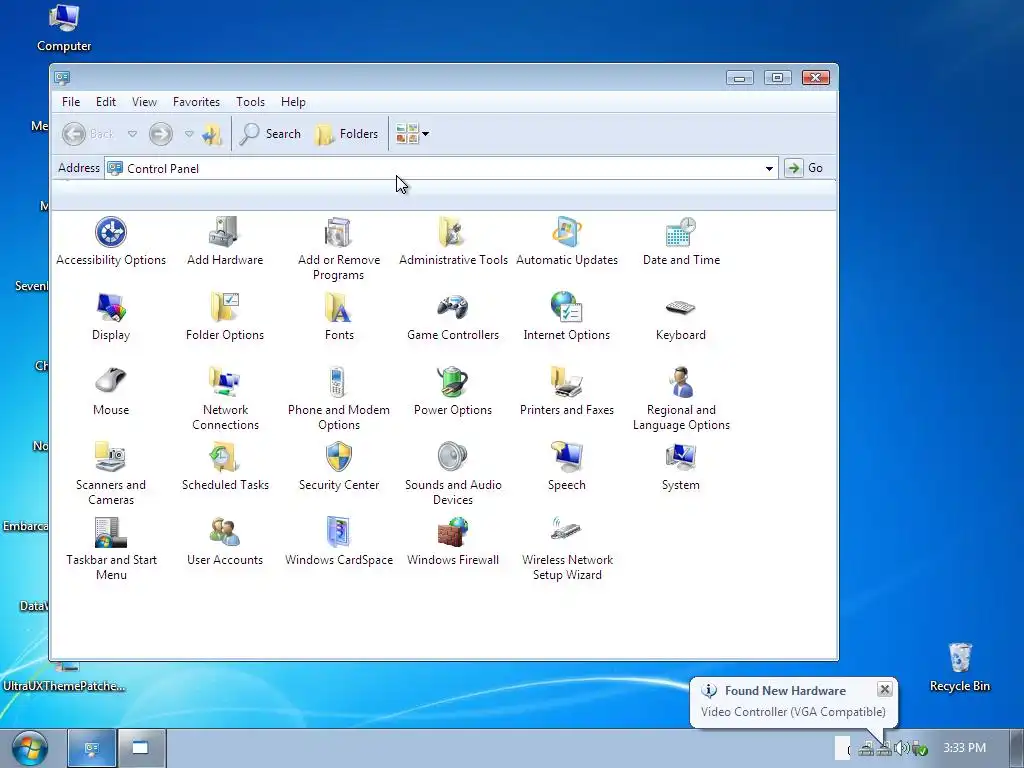Click the Start orb button
1024x768 pixels.
pyautogui.click(x=29, y=748)
